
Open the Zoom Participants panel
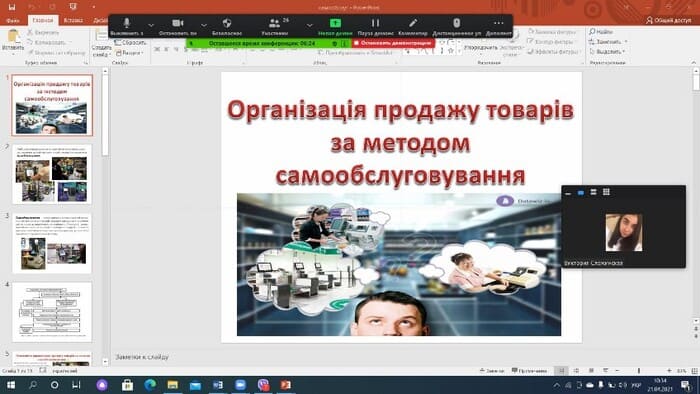[275, 26]
